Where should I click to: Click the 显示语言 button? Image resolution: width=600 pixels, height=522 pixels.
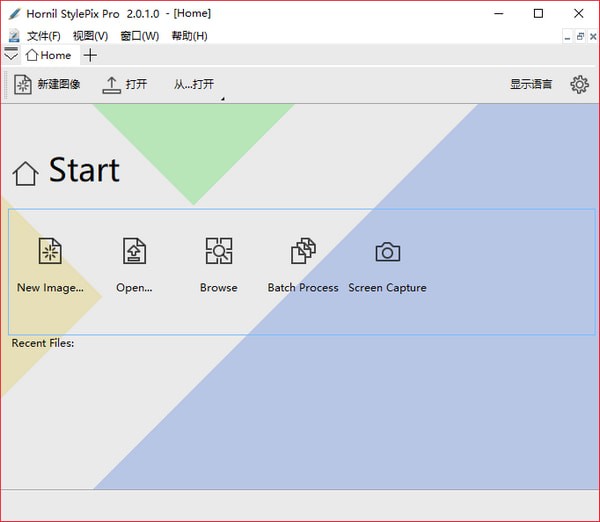(x=531, y=84)
